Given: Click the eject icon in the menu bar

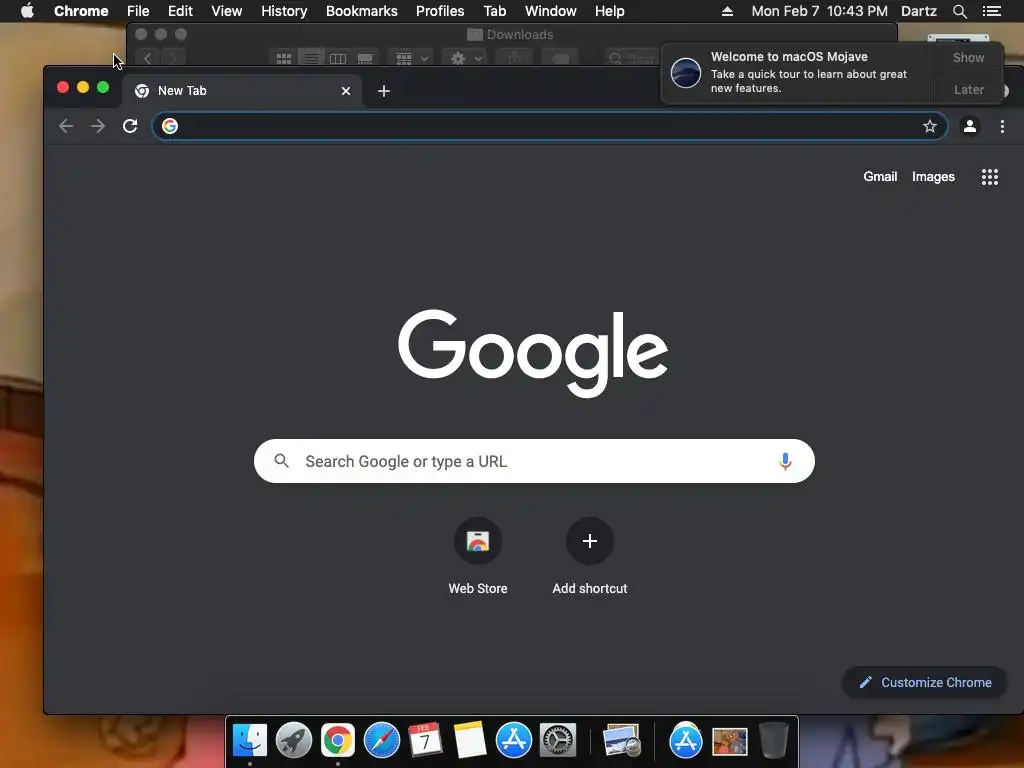Looking at the screenshot, I should [728, 11].
